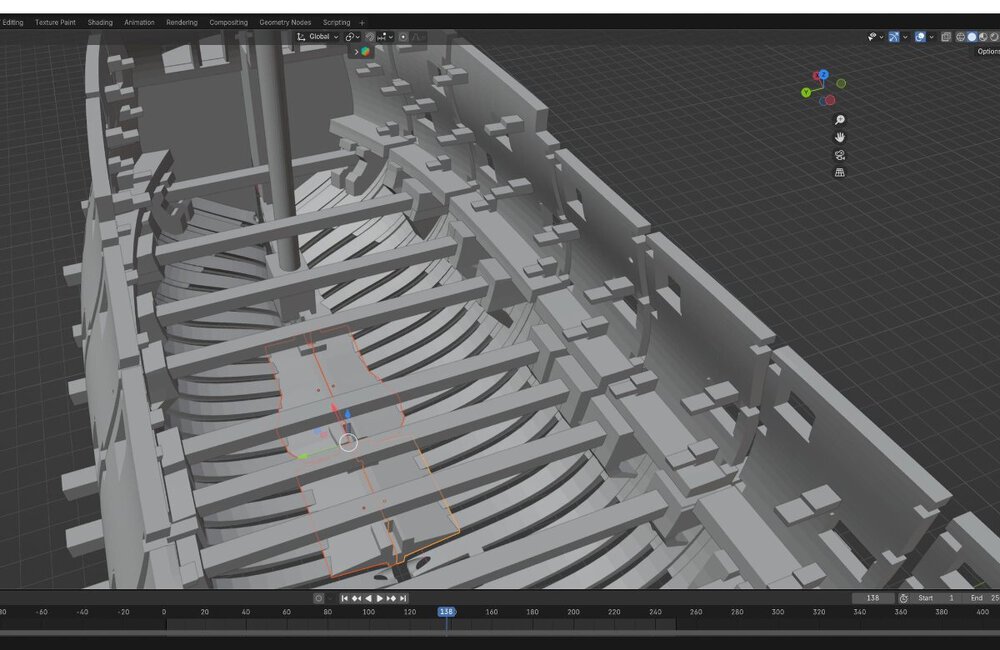
Task: Toggle snapping with the magnet icon
Action: (369, 37)
